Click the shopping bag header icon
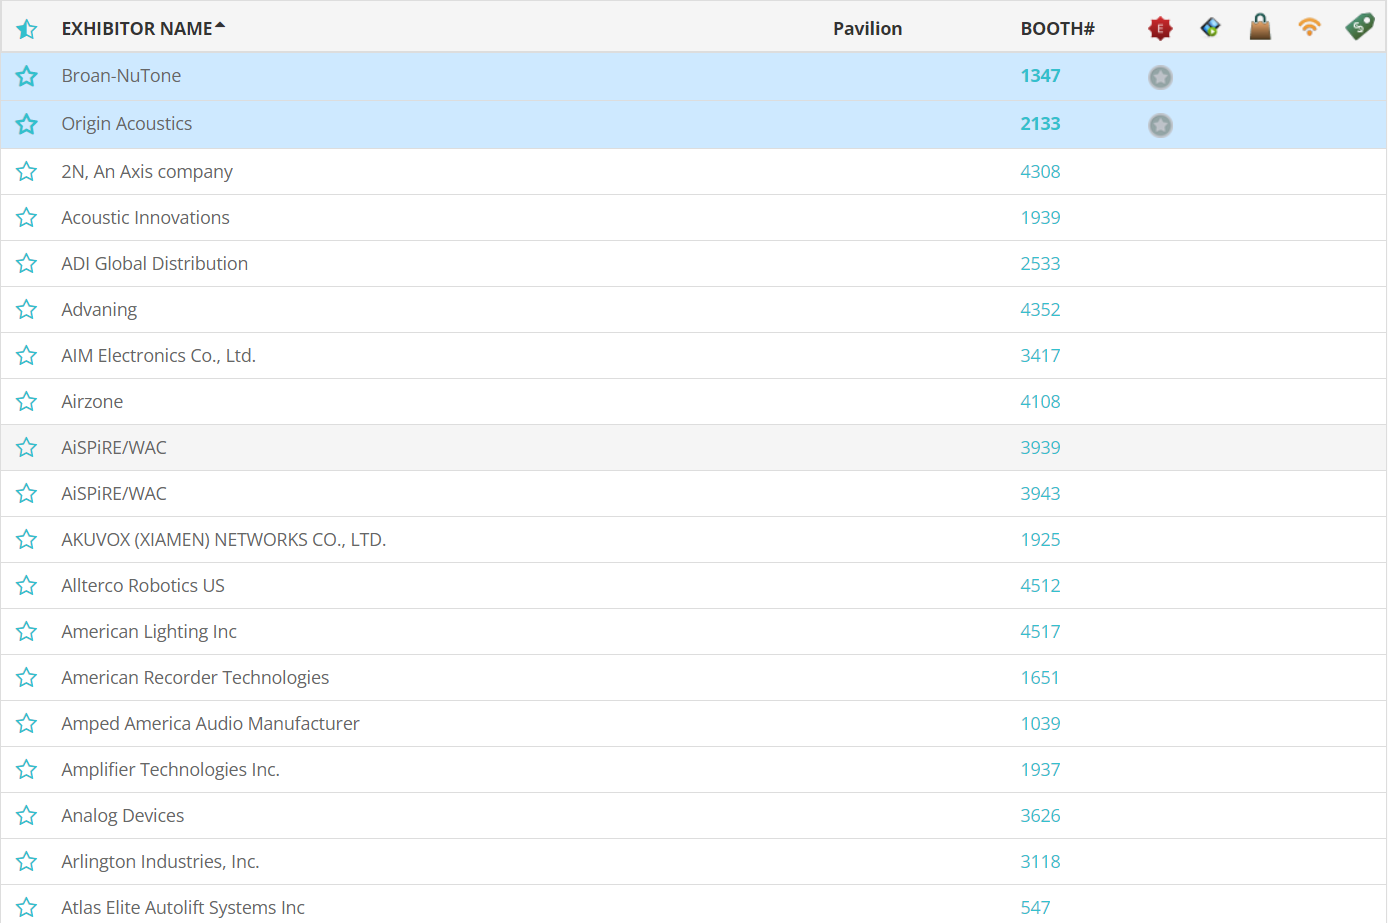 [x=1260, y=27]
